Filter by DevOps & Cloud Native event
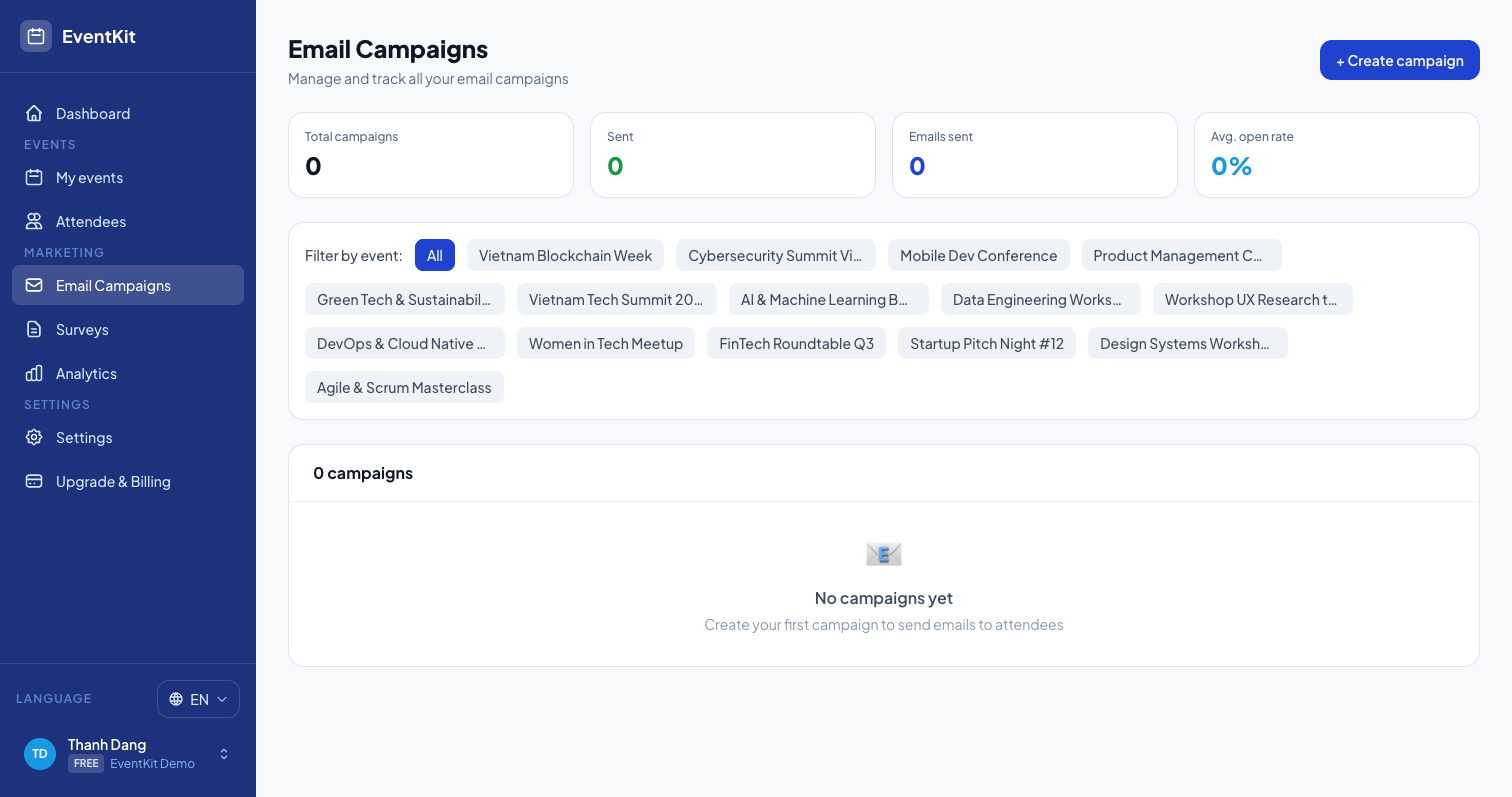This screenshot has width=1512, height=797. 405,343
